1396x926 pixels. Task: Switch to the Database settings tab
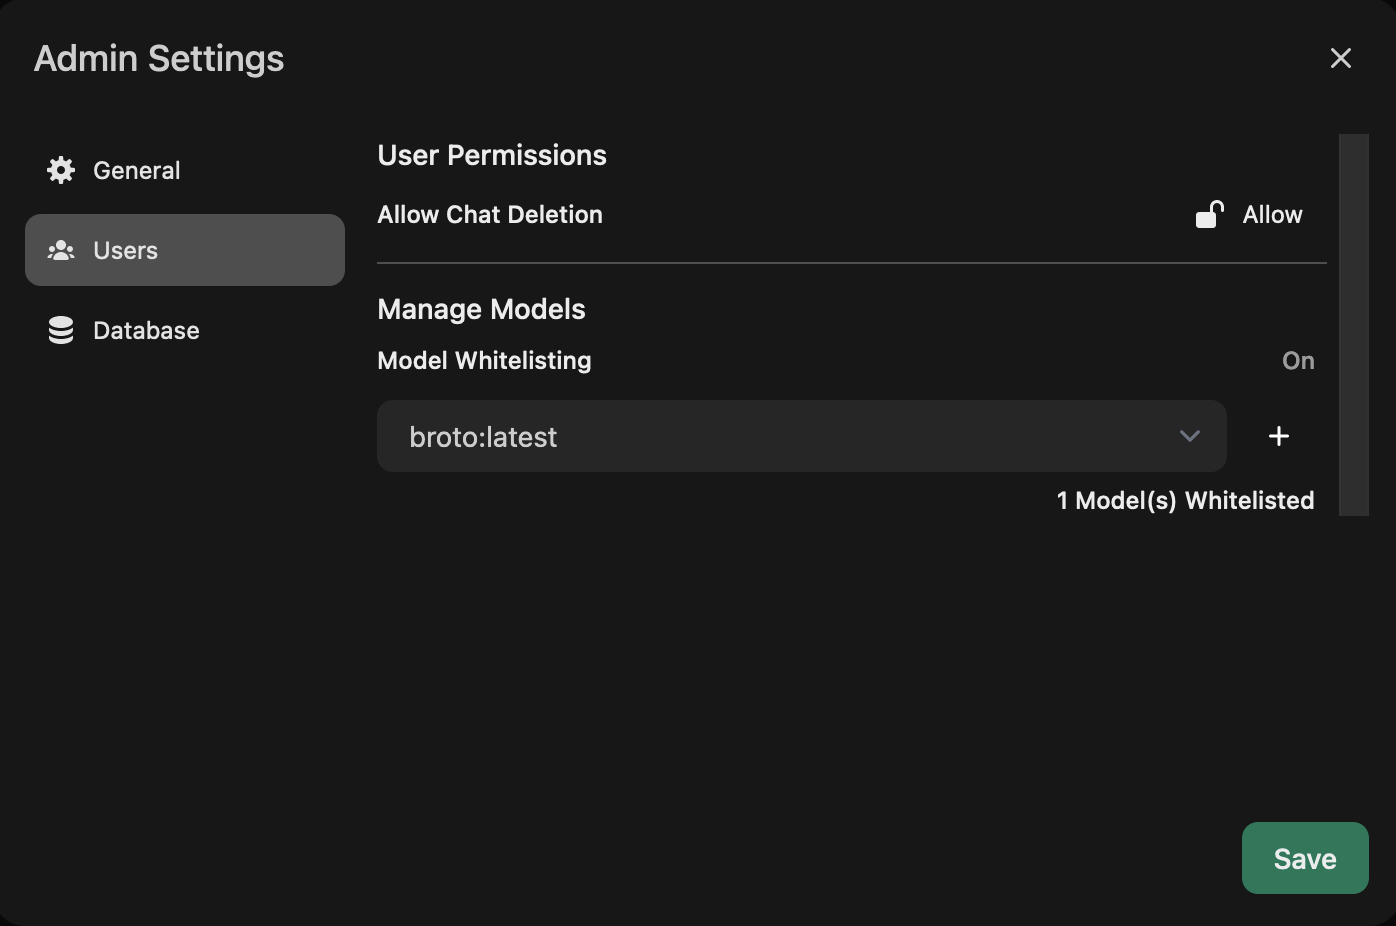146,330
